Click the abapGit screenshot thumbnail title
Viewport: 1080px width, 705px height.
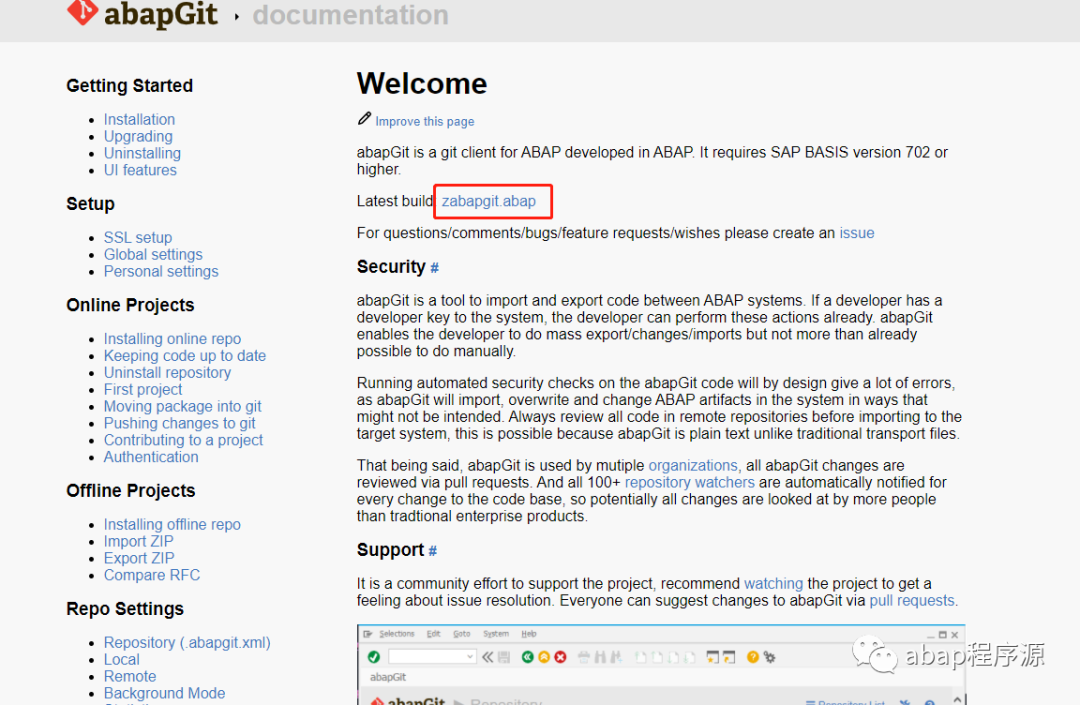pyautogui.click(x=388, y=677)
